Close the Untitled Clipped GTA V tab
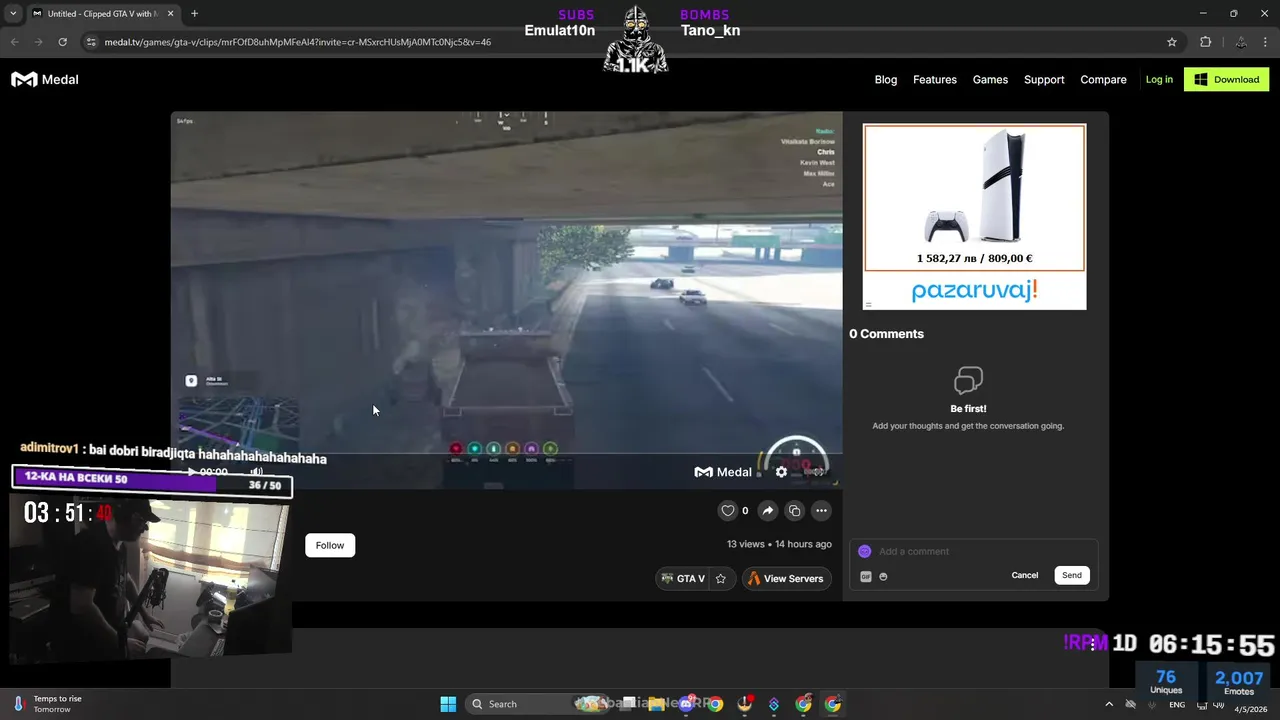The height and width of the screenshot is (720, 1280). point(171,14)
